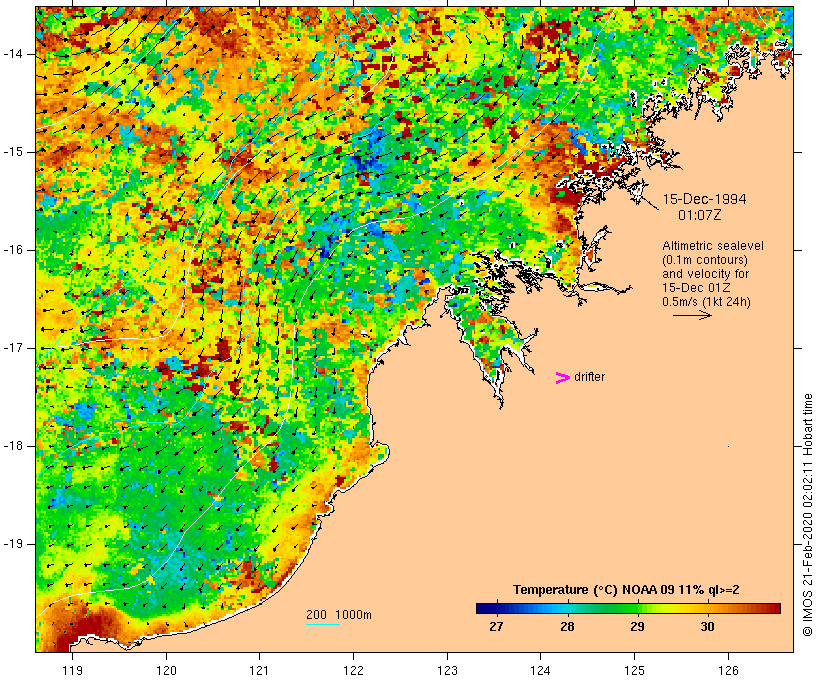Click the dark red end of the temperature colorbar

pos(775,608)
